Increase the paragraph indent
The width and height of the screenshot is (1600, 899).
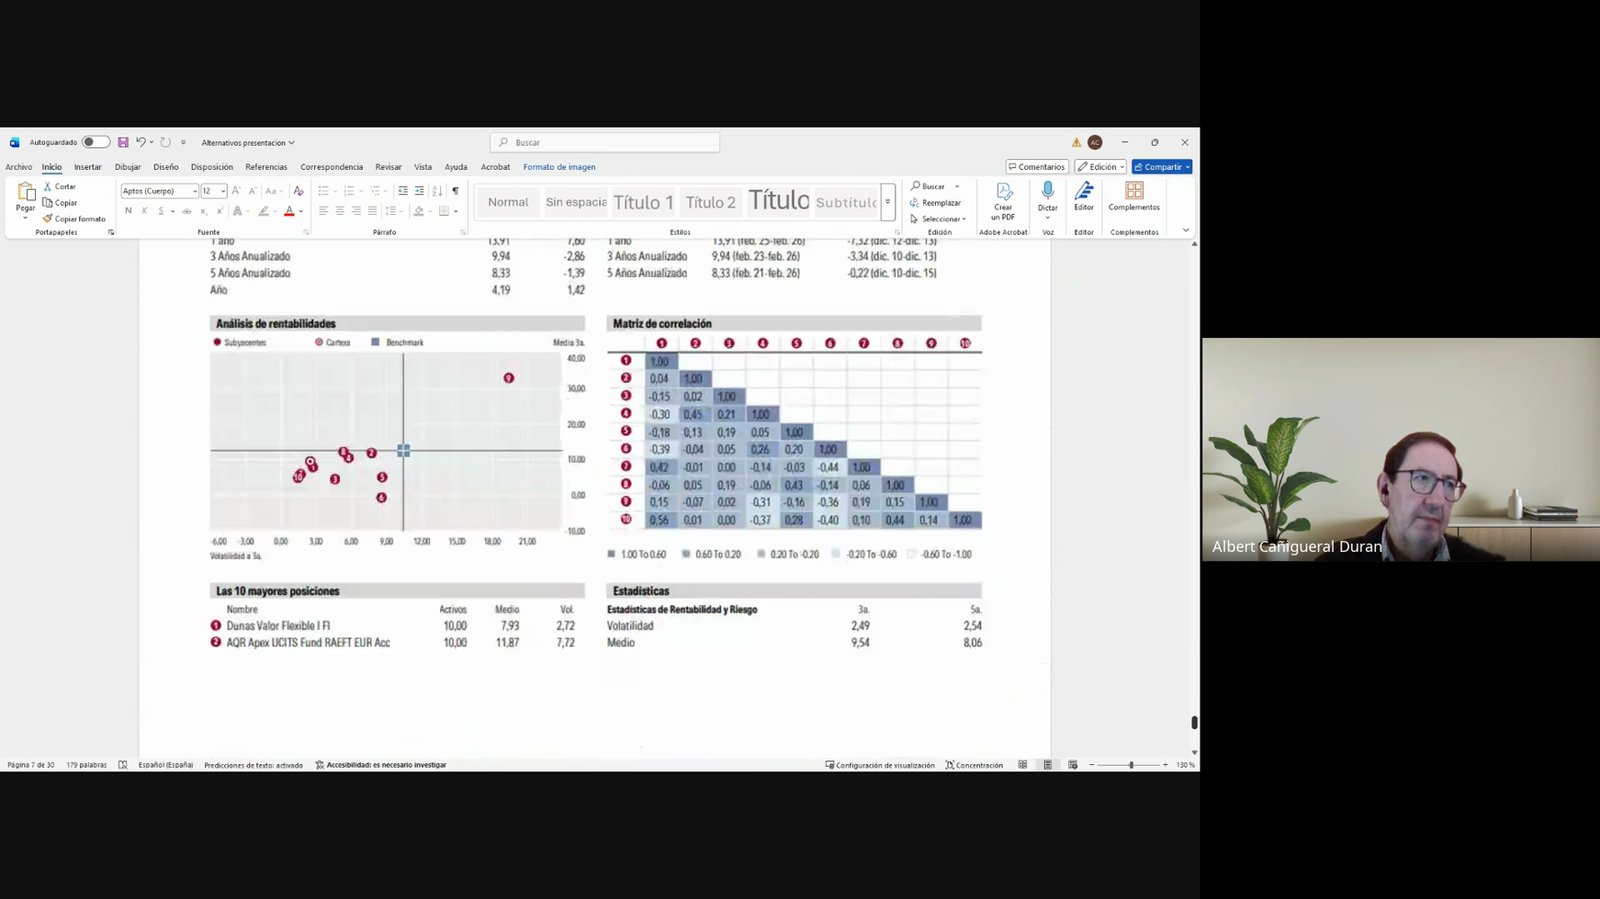pos(419,191)
